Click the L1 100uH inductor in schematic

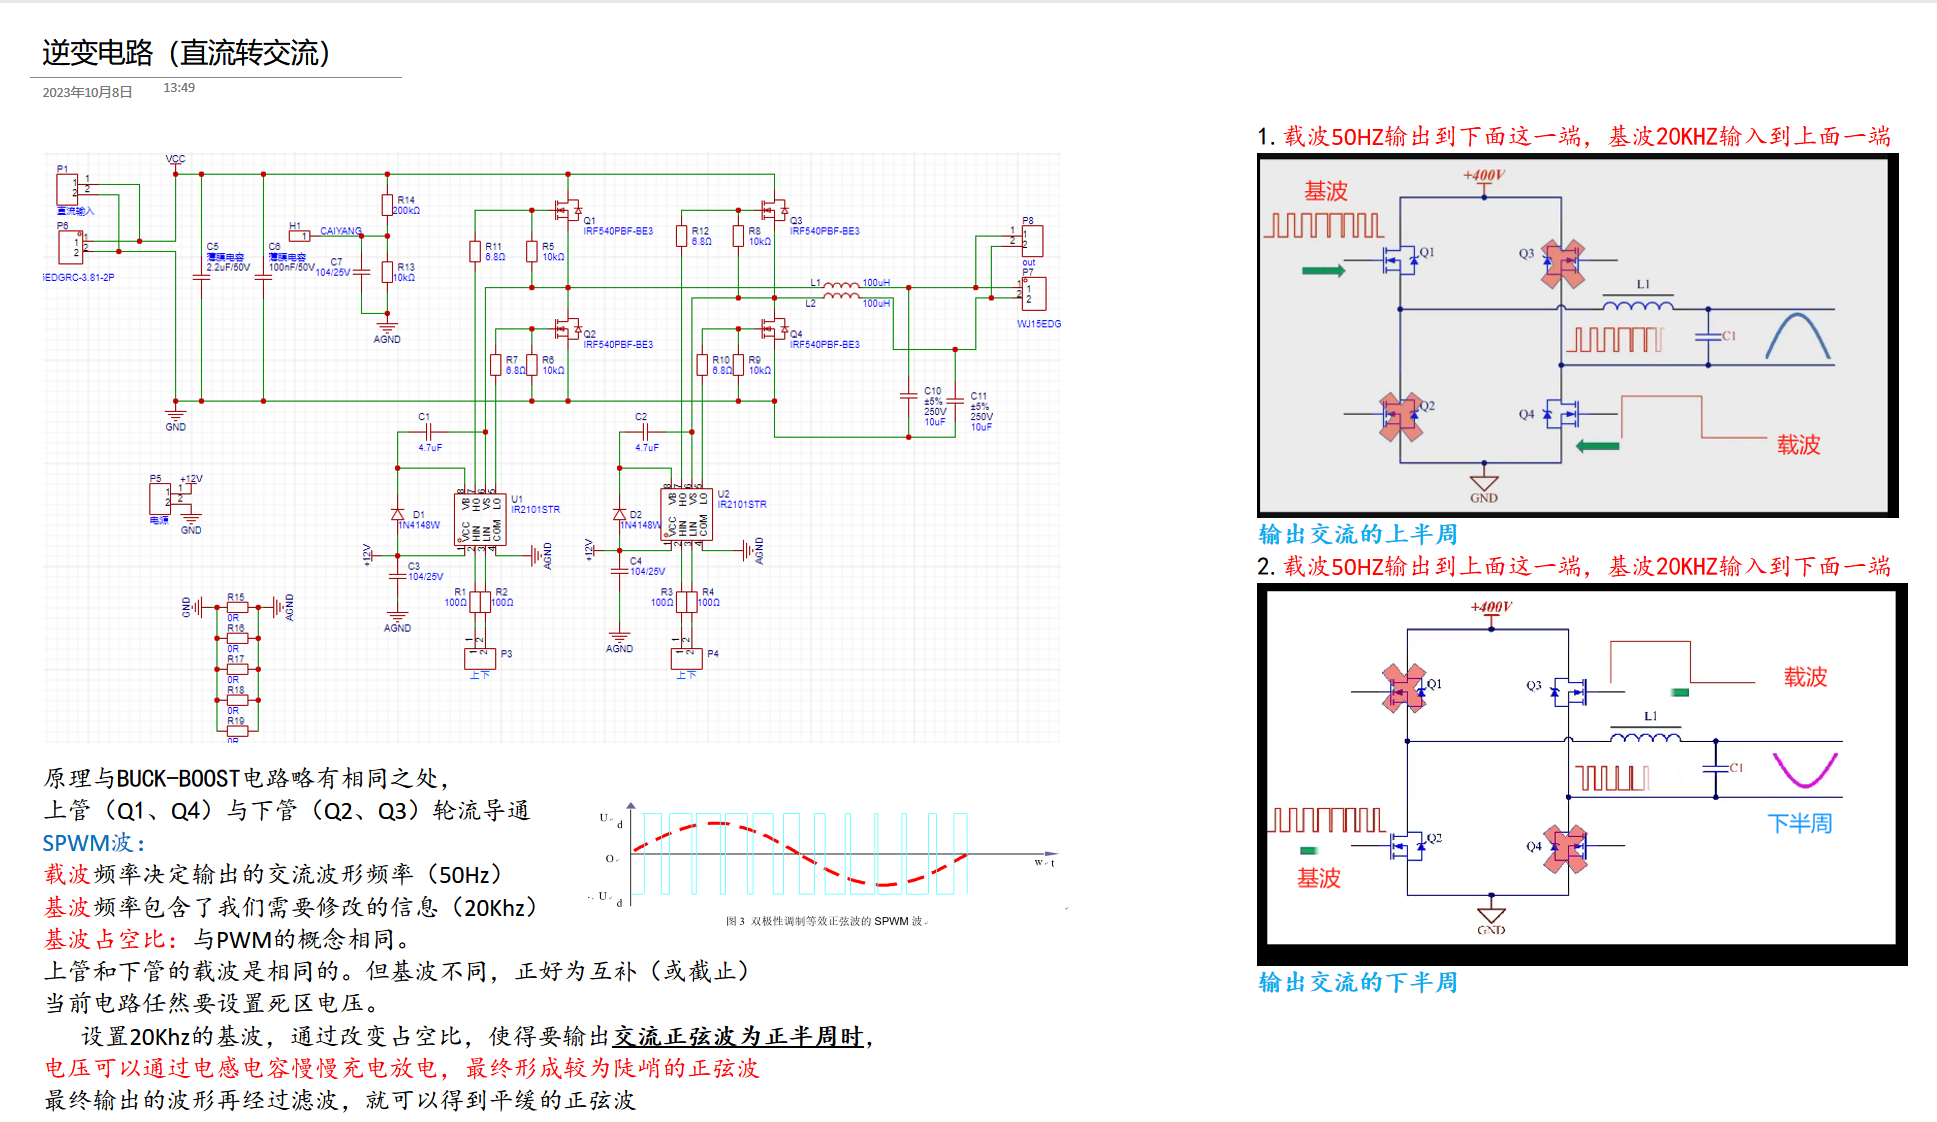coord(840,285)
